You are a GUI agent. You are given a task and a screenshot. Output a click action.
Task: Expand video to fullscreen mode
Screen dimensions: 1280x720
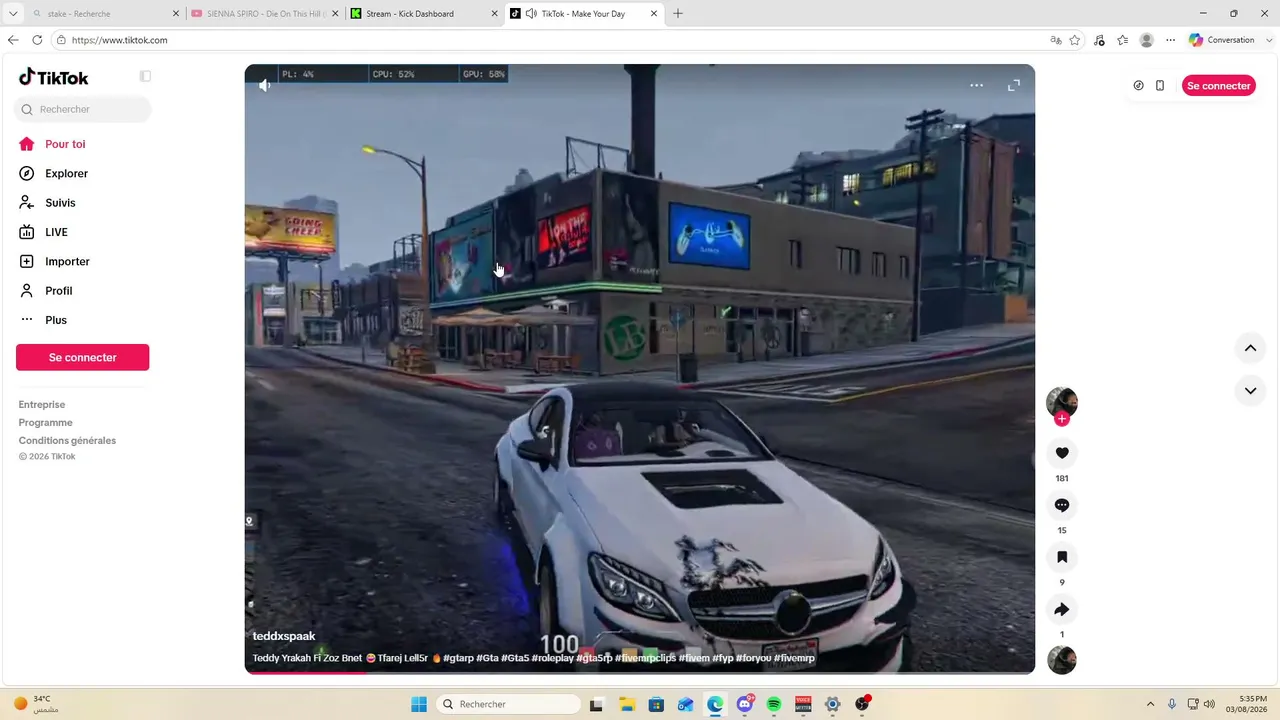(1013, 85)
